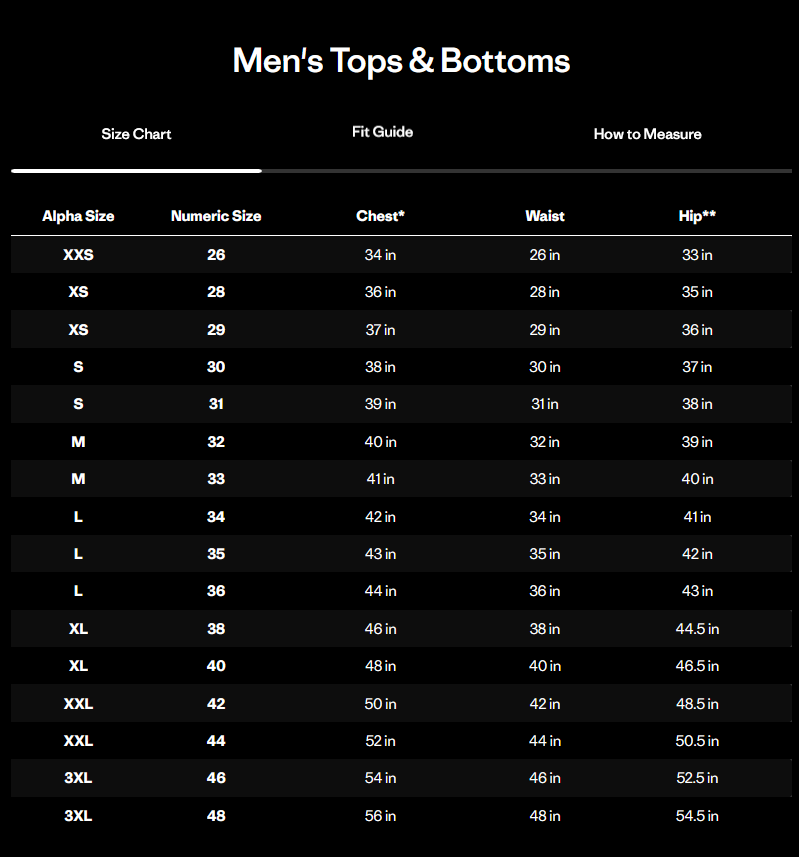The width and height of the screenshot is (799, 857).
Task: Select the 50.5 in hip cell
Action: pos(697,741)
